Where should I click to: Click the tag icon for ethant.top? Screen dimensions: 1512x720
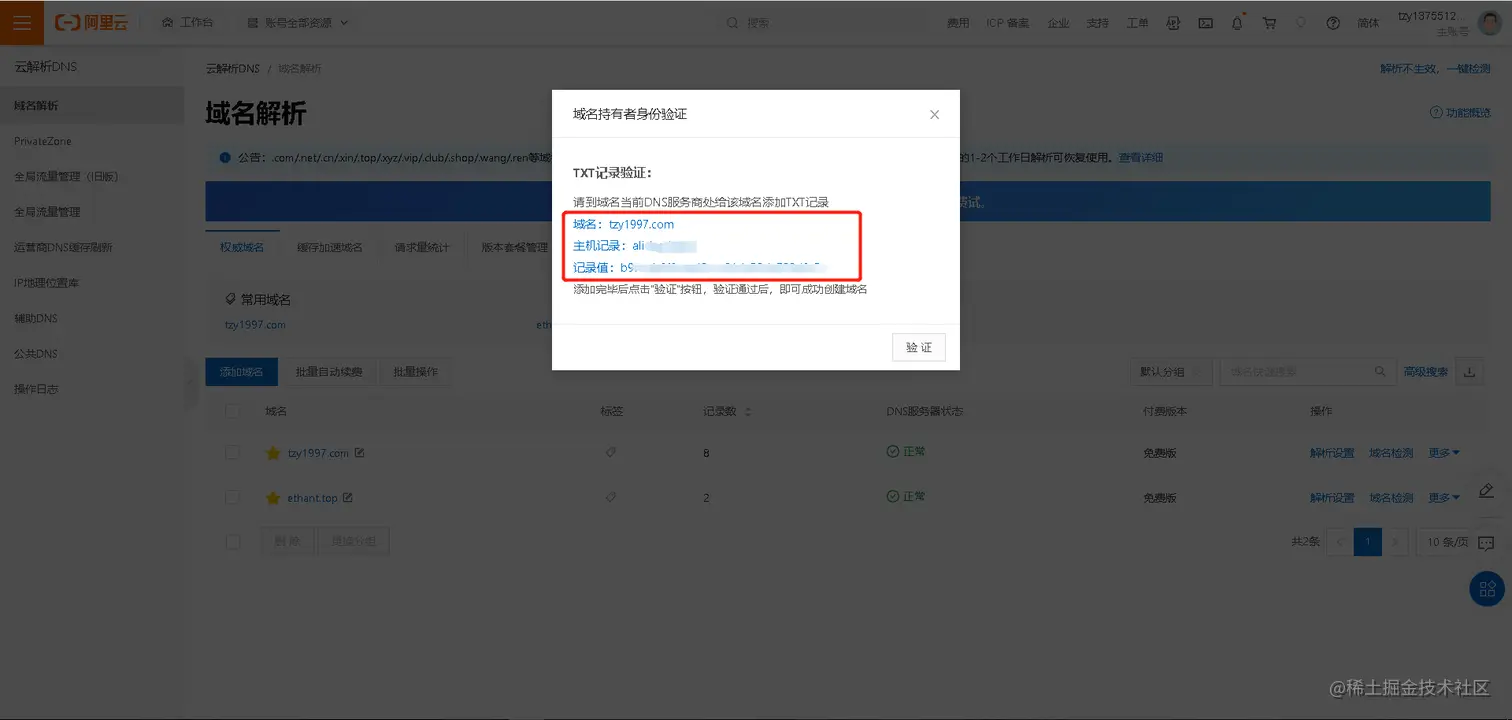click(x=611, y=497)
